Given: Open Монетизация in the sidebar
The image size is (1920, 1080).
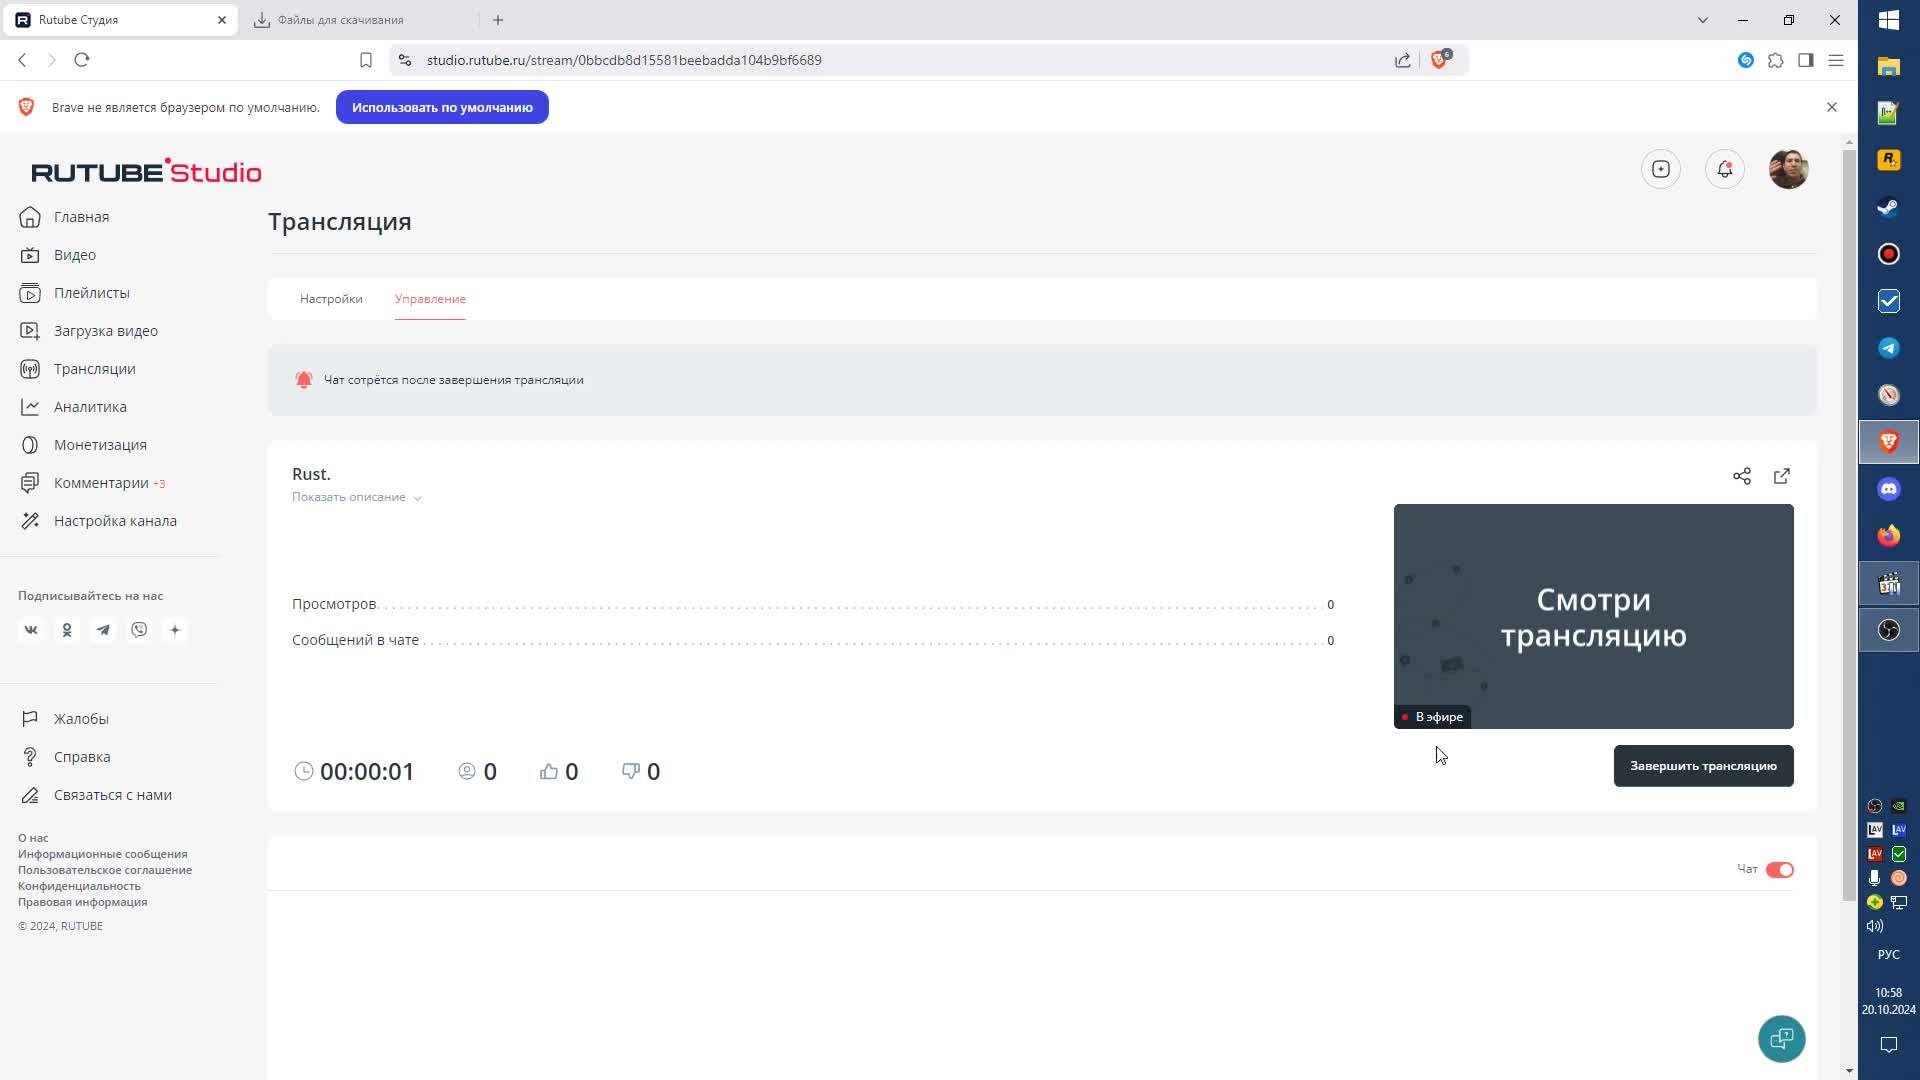Looking at the screenshot, I should [x=100, y=445].
